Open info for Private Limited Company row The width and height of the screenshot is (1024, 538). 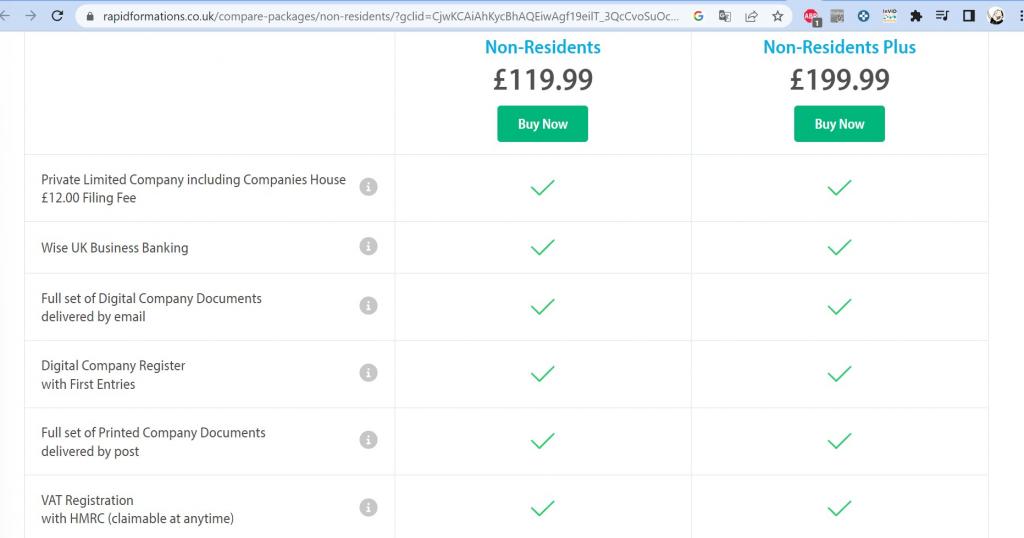point(368,187)
